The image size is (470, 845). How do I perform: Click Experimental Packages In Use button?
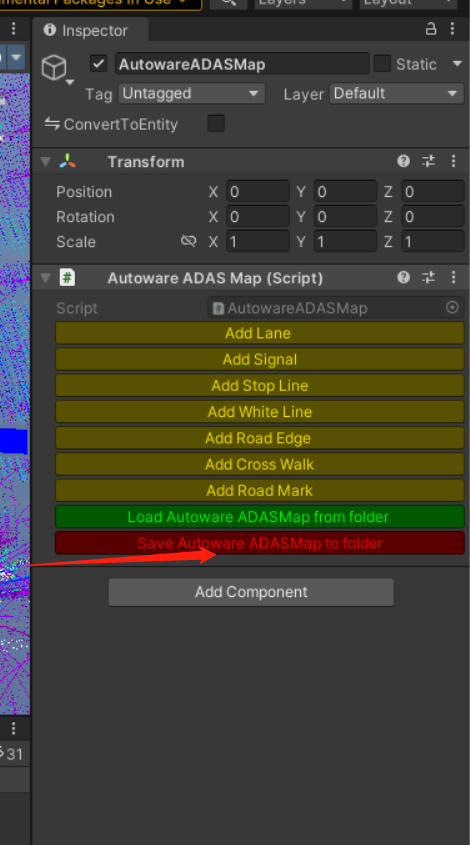pos(101,3)
